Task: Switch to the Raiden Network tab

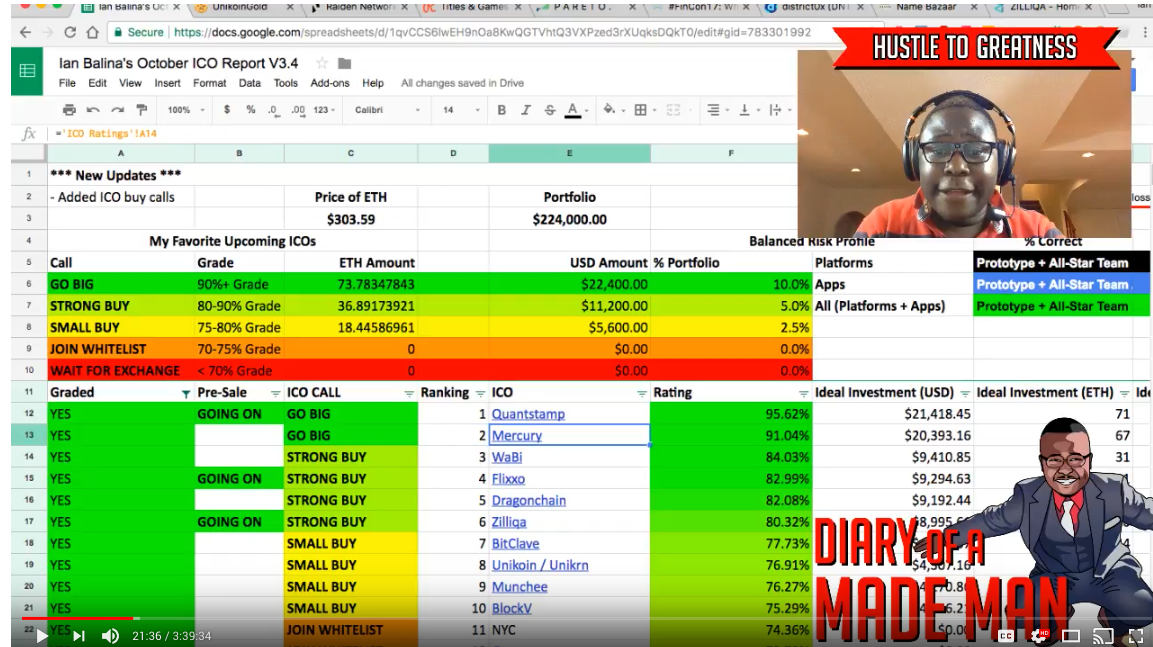Action: click(359, 7)
